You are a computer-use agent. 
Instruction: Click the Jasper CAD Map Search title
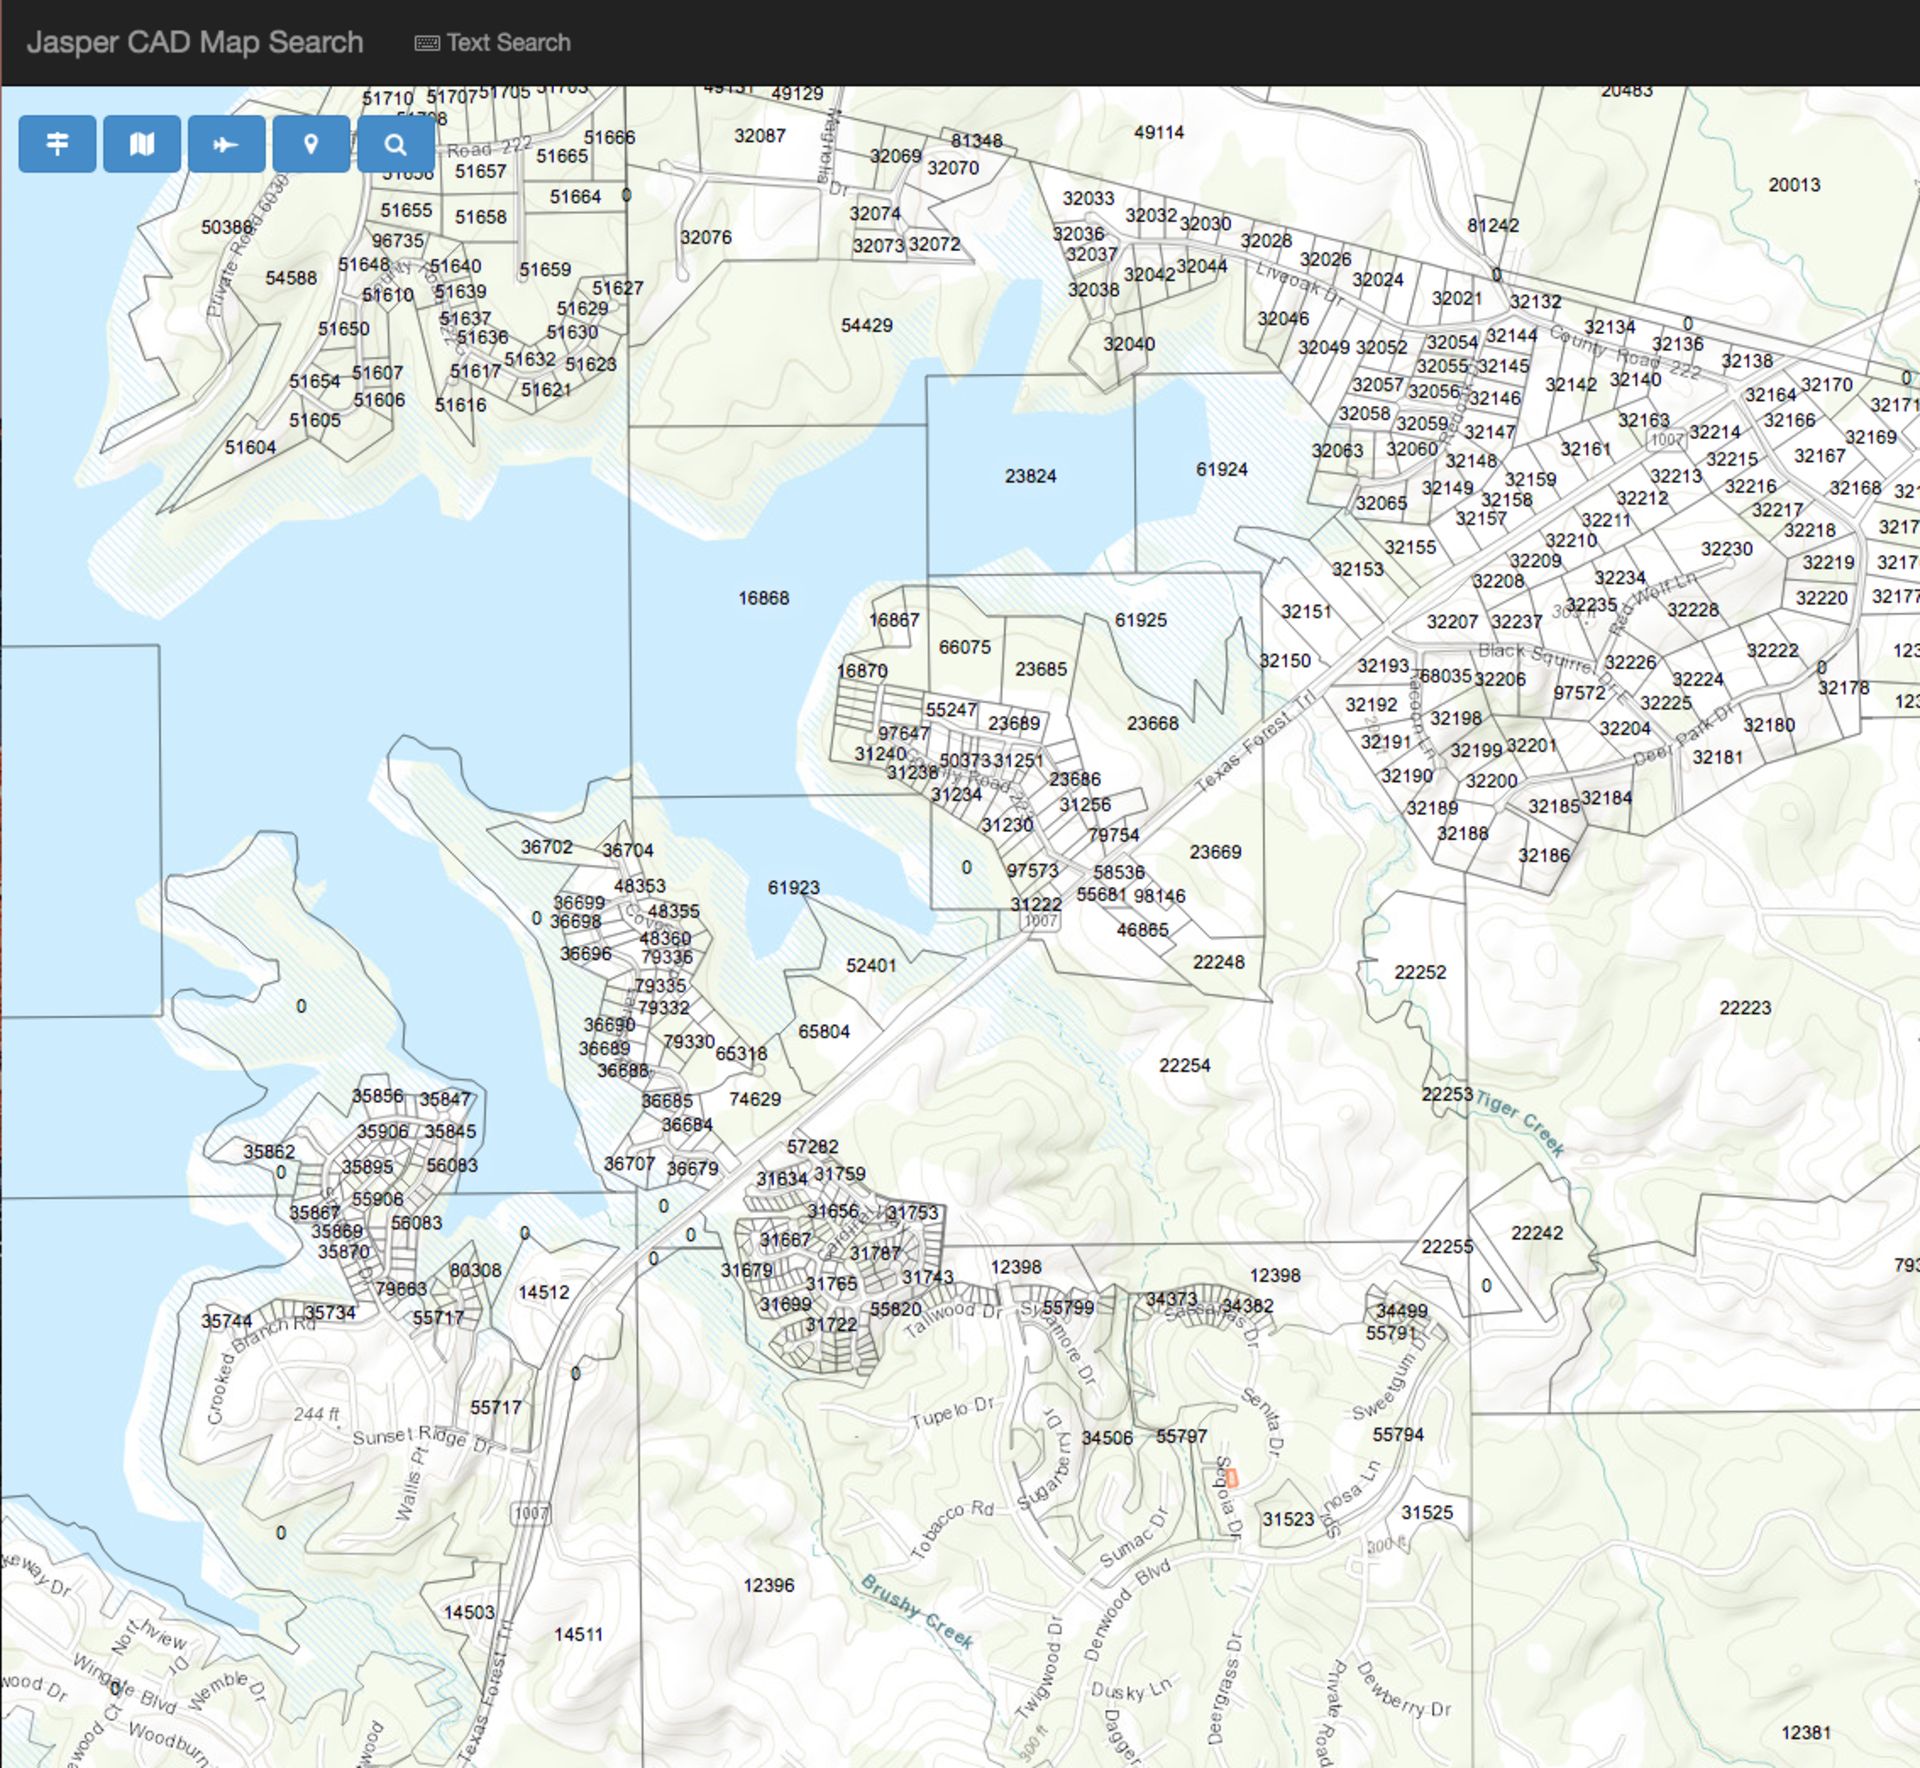(195, 42)
